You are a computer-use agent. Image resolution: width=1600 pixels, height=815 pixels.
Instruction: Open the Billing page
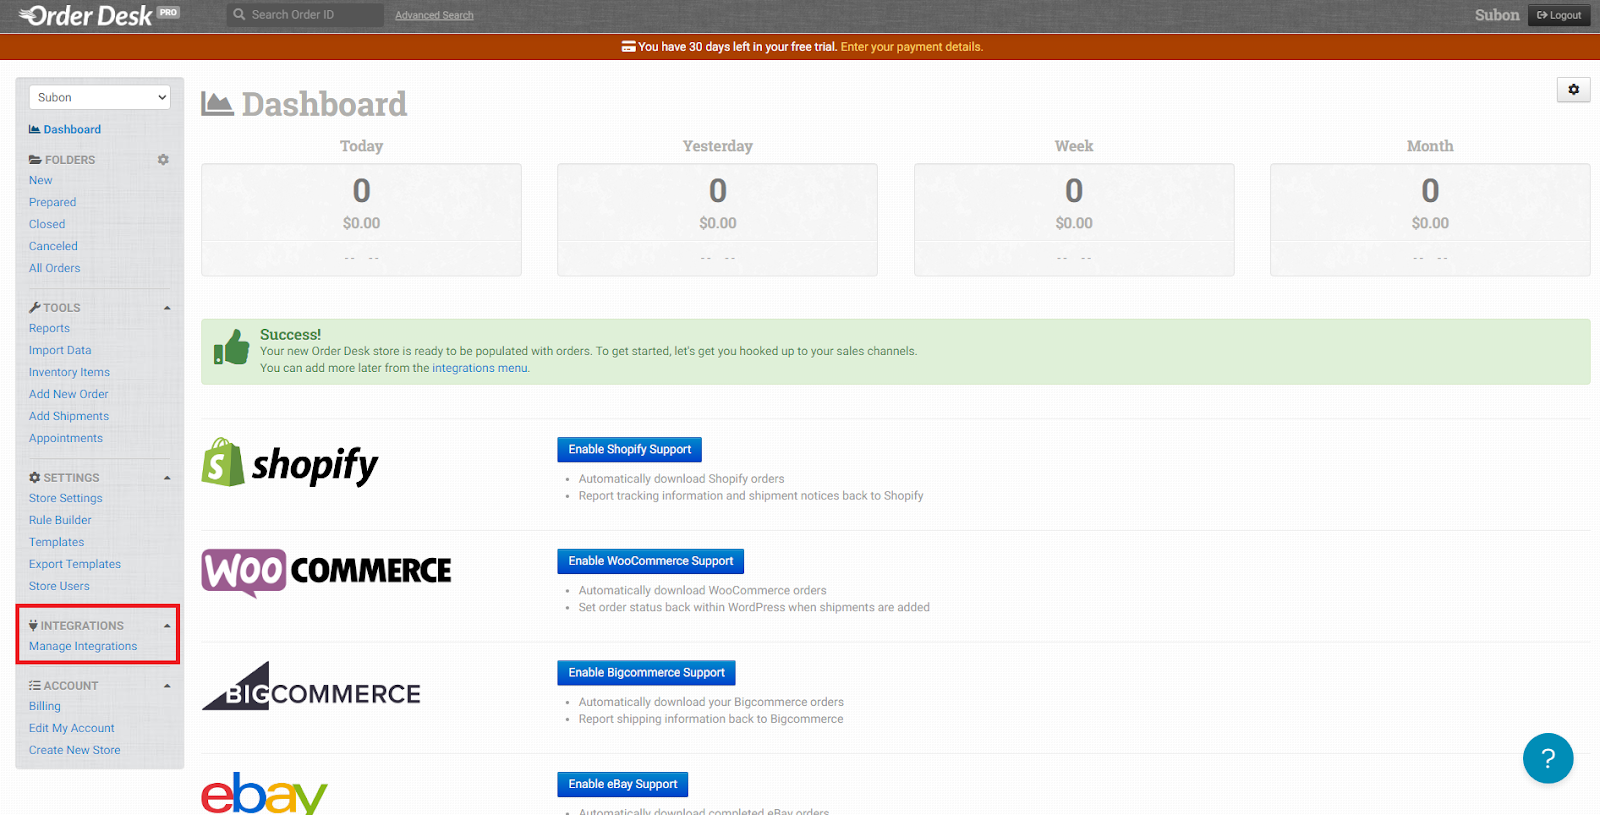(45, 707)
